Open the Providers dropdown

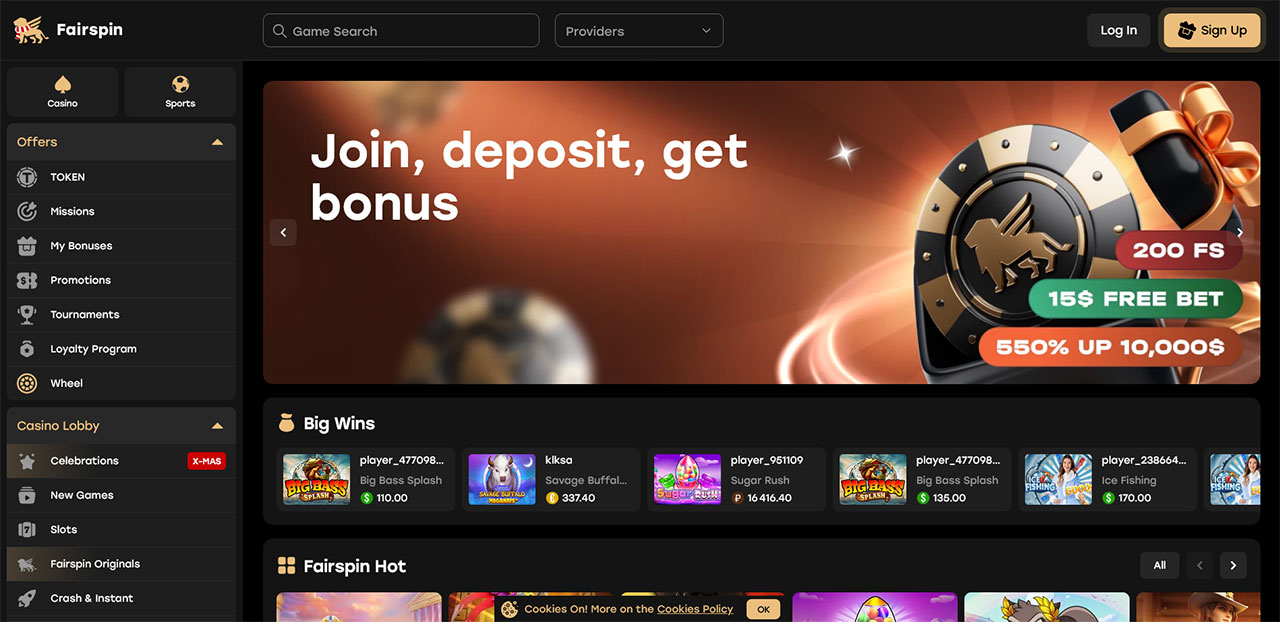click(x=639, y=31)
